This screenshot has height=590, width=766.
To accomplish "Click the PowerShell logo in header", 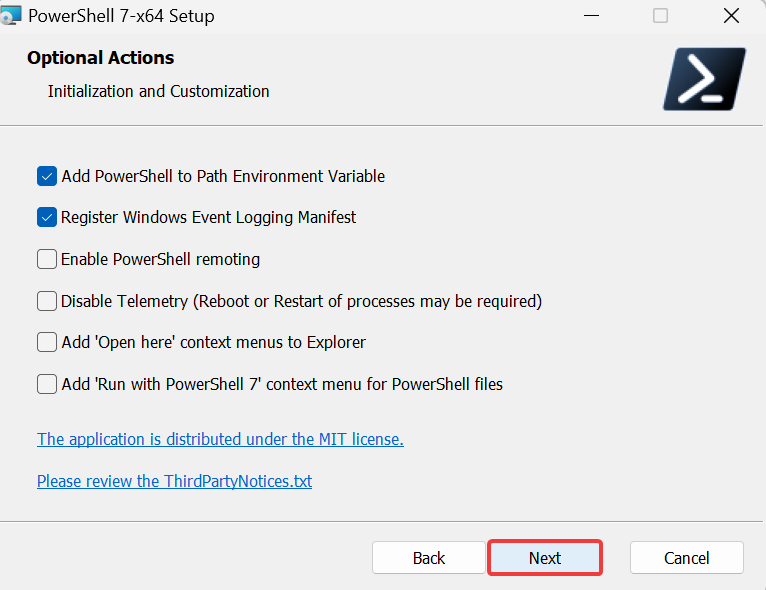I will [704, 79].
